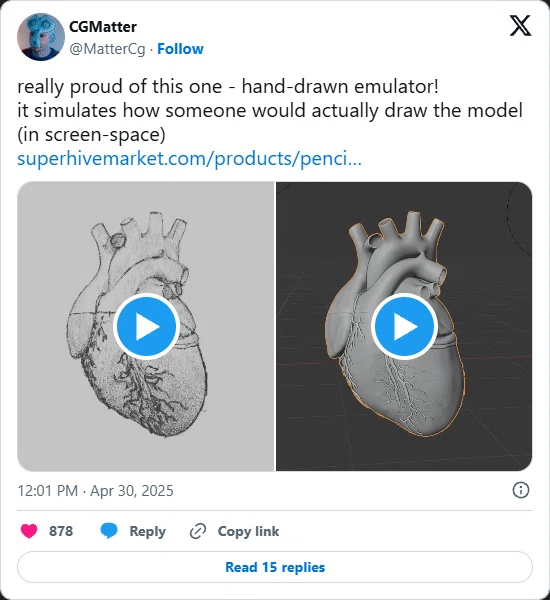
Task: Click the 878 likes count
Action: pyautogui.click(x=61, y=531)
